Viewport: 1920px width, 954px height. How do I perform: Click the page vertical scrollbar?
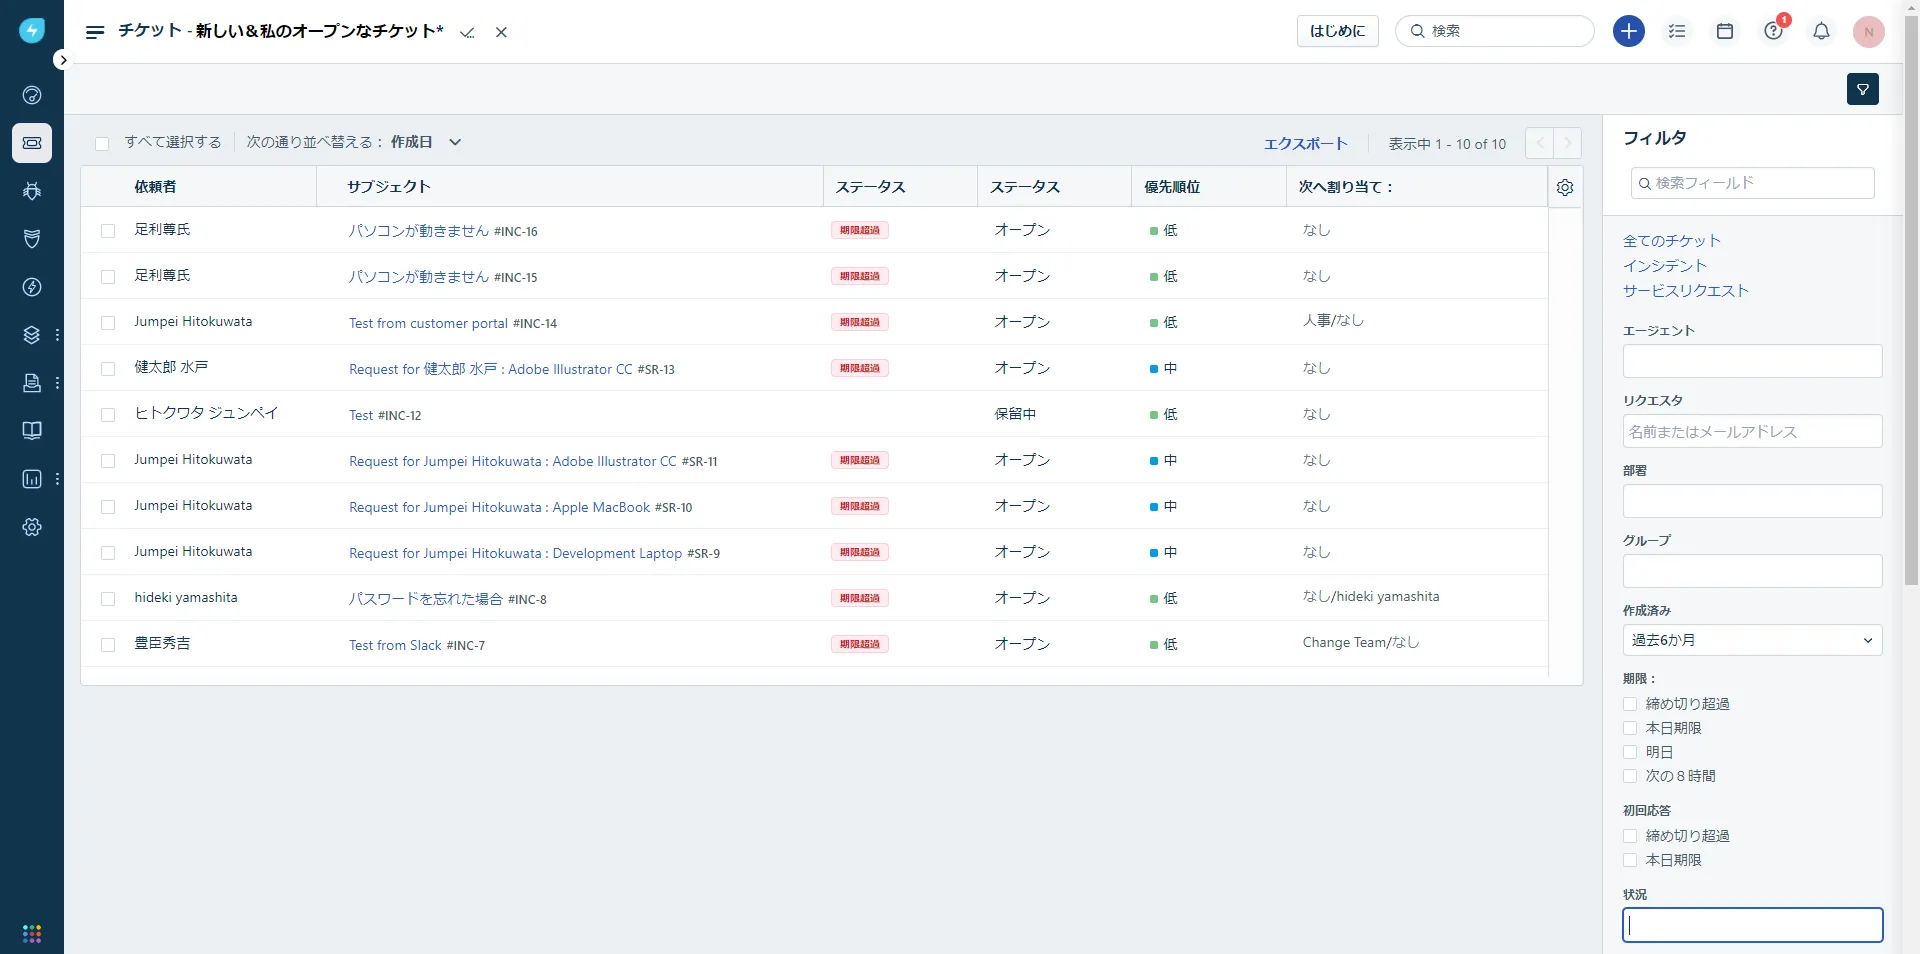click(x=1911, y=300)
